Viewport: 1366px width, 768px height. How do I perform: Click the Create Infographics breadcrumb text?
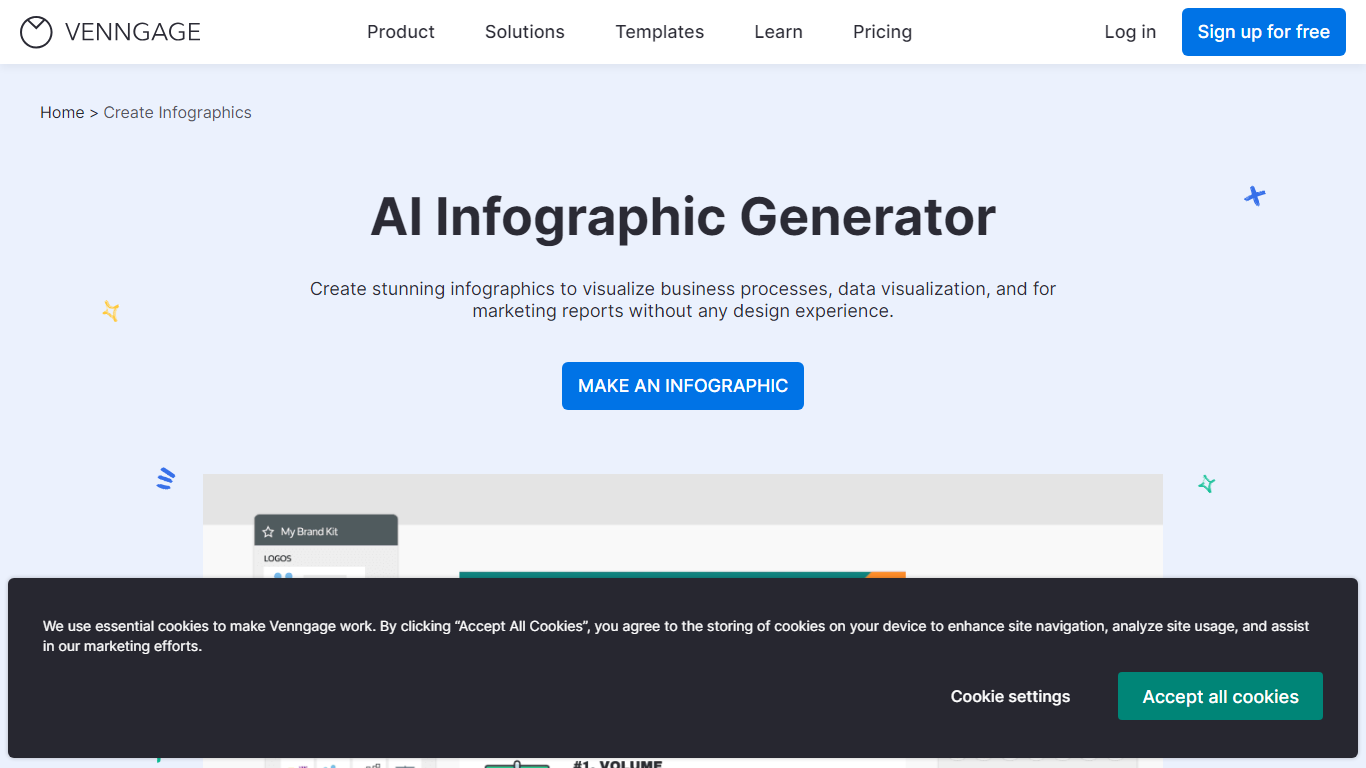(177, 113)
